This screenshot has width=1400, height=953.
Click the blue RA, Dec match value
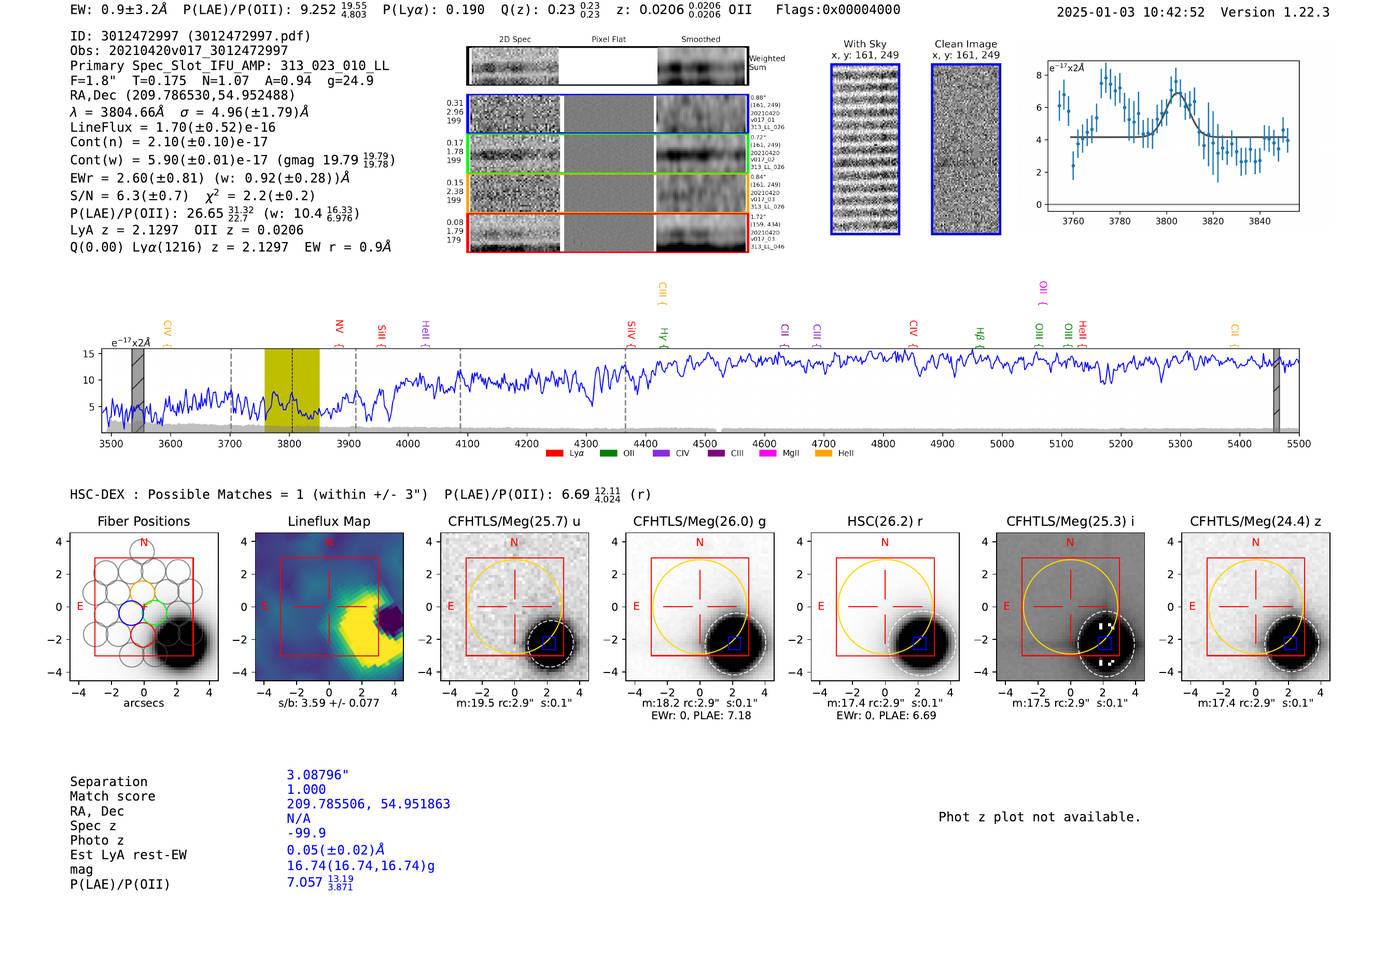(368, 804)
